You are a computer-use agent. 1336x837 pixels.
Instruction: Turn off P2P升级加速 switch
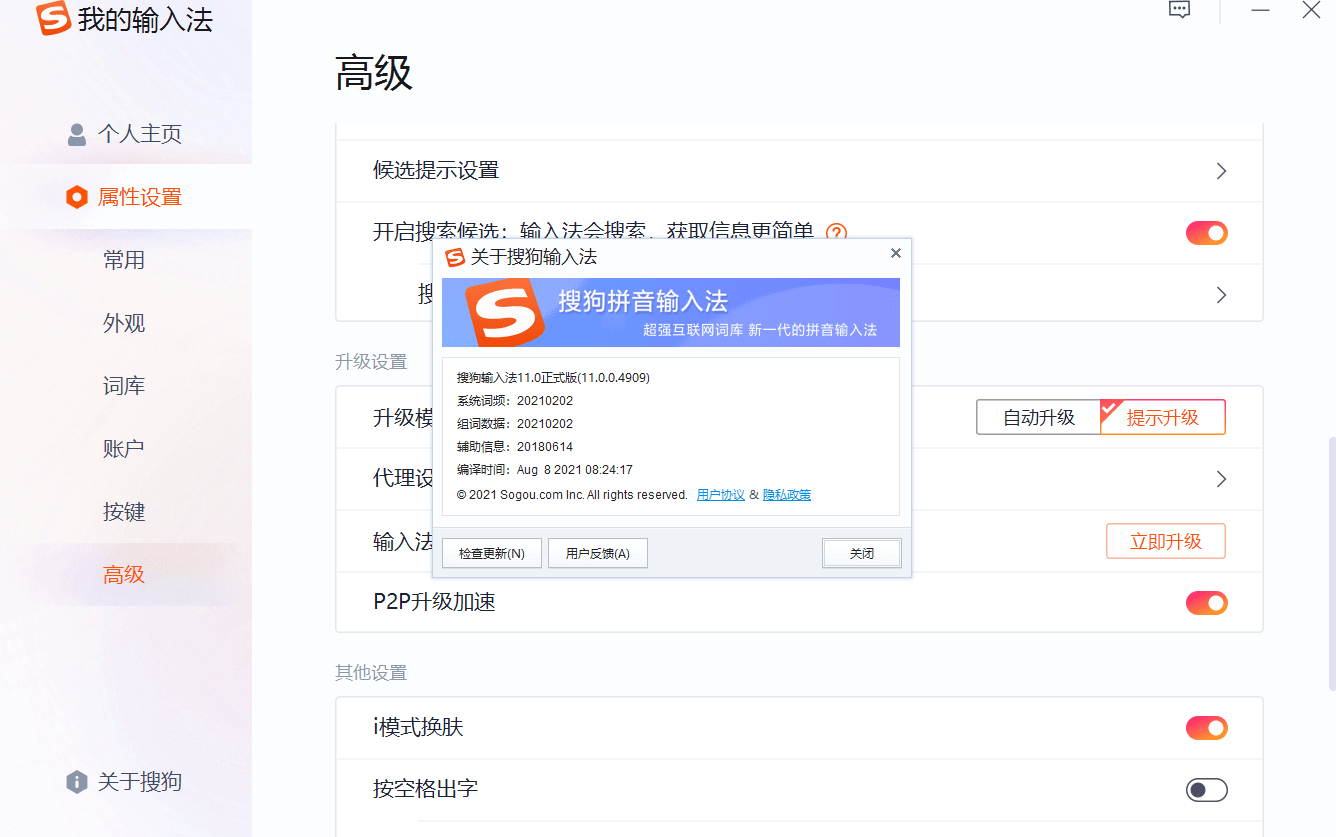(1206, 603)
